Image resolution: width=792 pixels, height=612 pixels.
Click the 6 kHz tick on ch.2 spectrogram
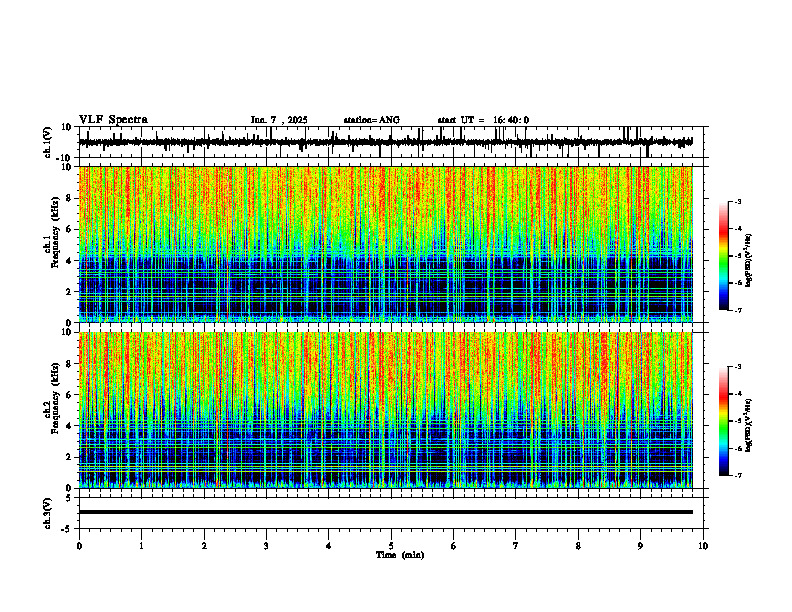tap(70, 395)
